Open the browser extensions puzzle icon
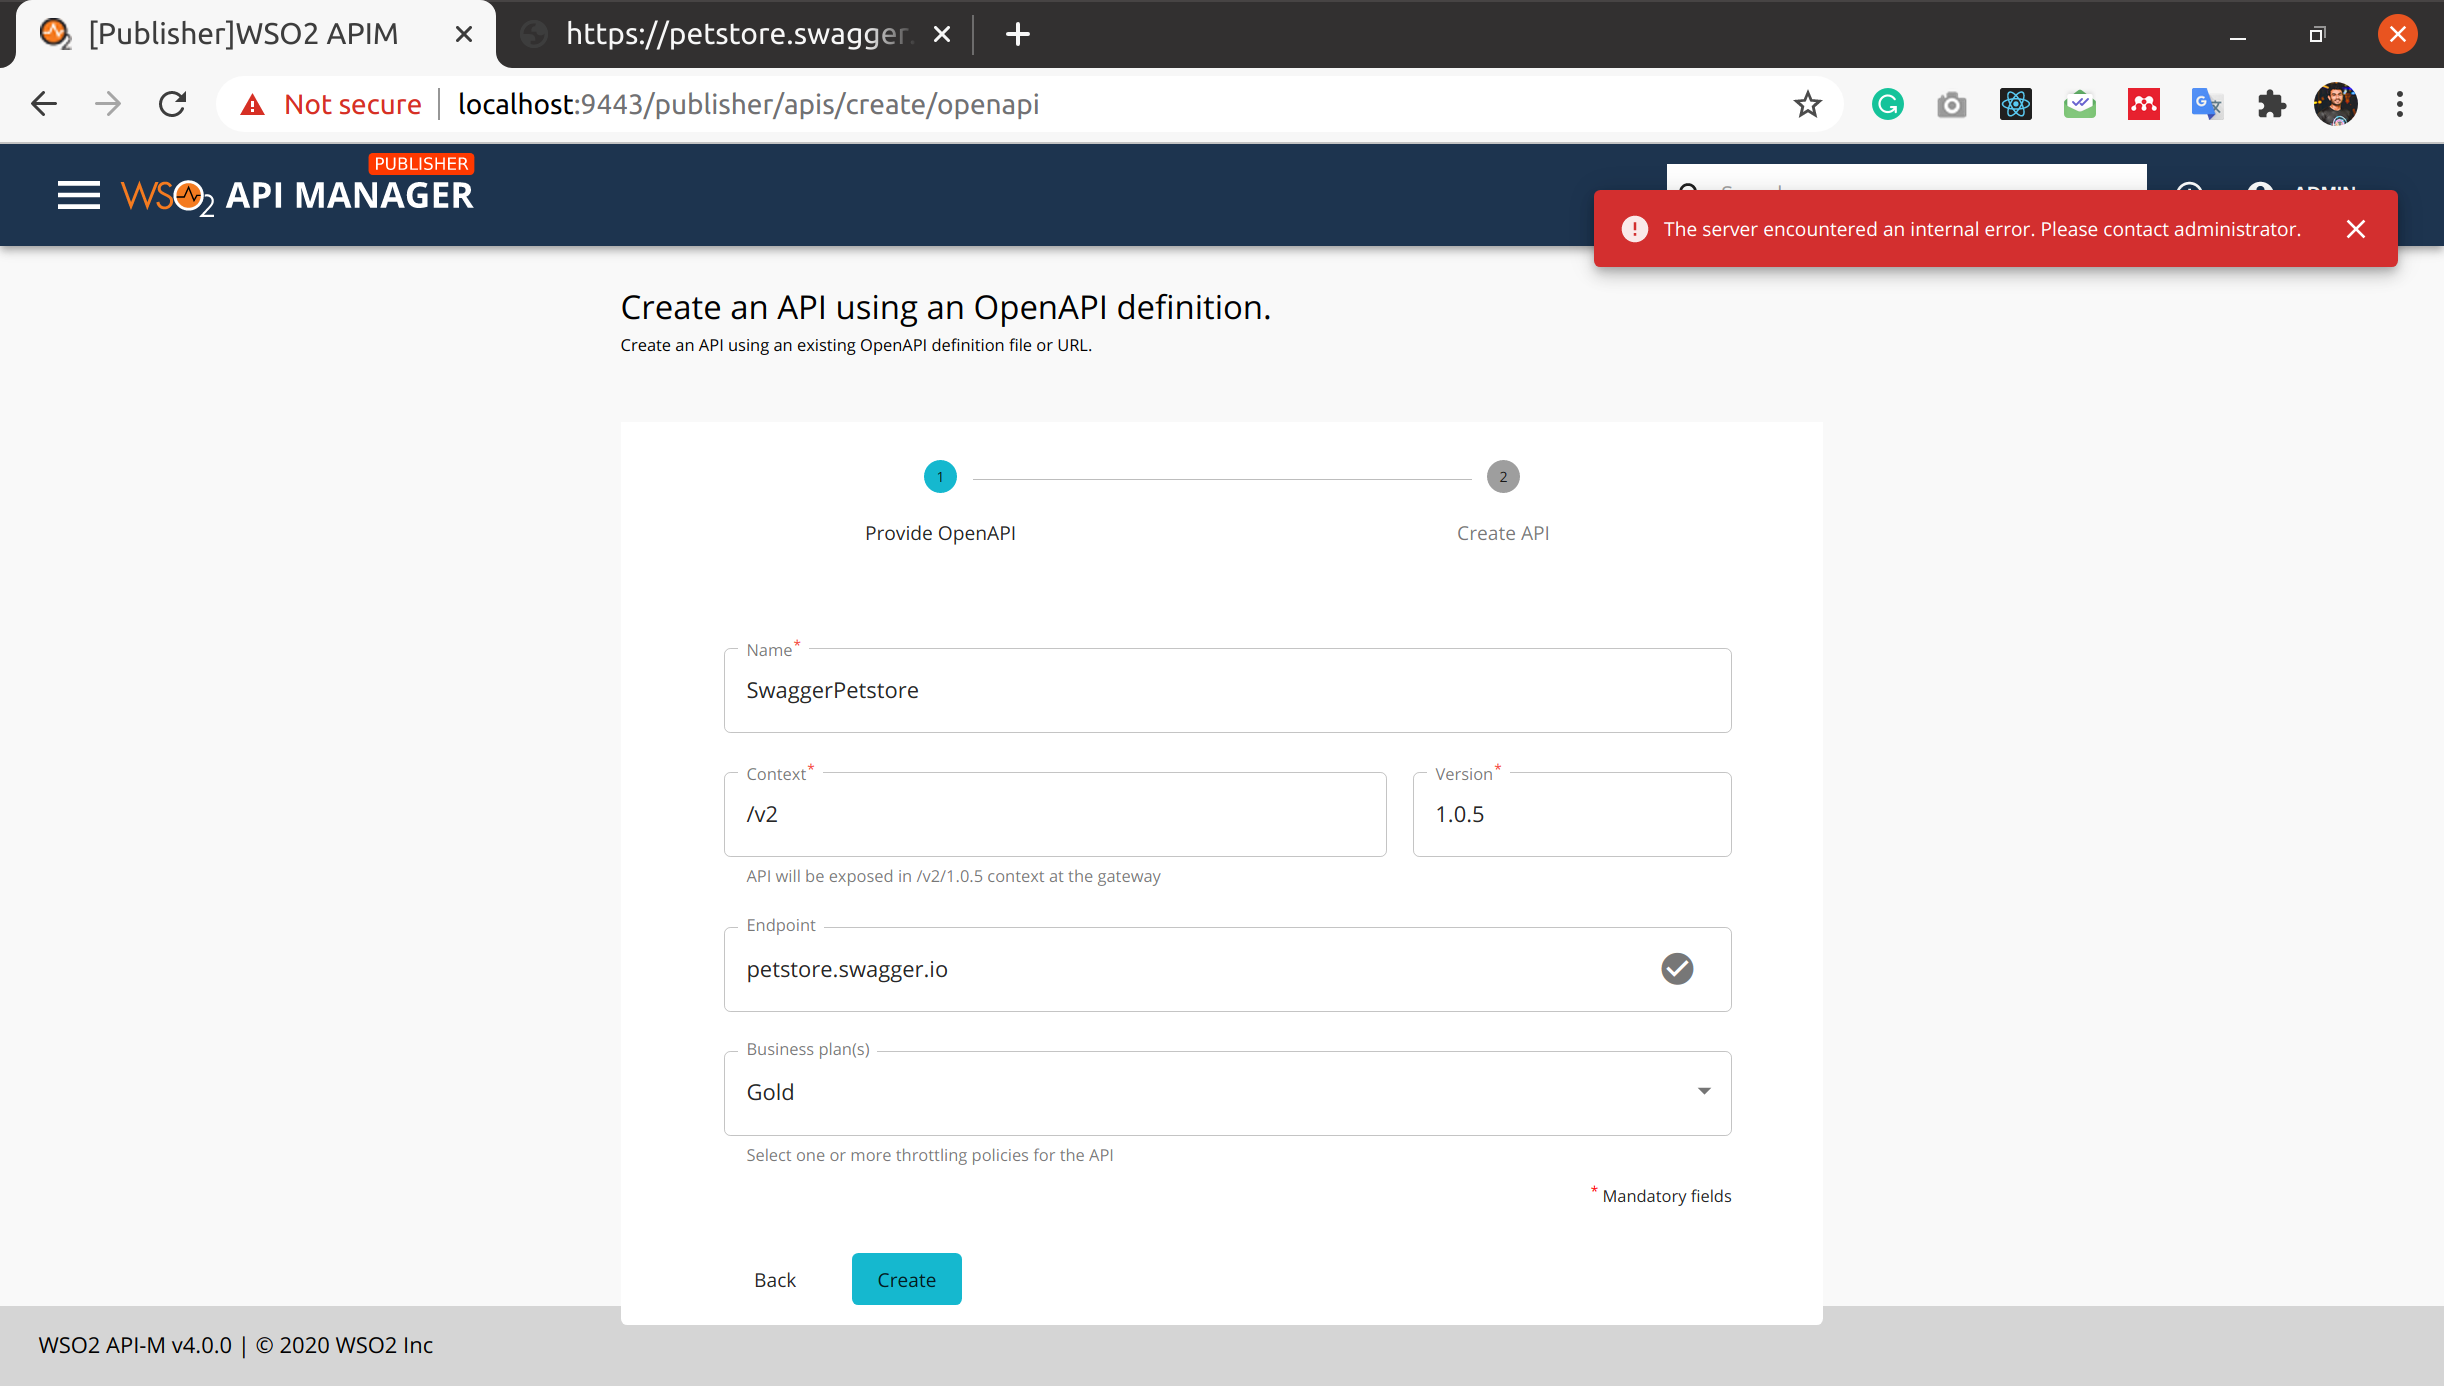The image size is (2444, 1386). (2271, 104)
